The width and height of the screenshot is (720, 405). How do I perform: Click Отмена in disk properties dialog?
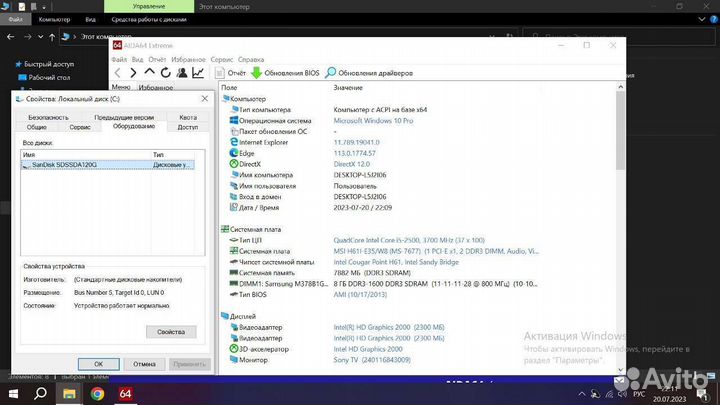144,364
